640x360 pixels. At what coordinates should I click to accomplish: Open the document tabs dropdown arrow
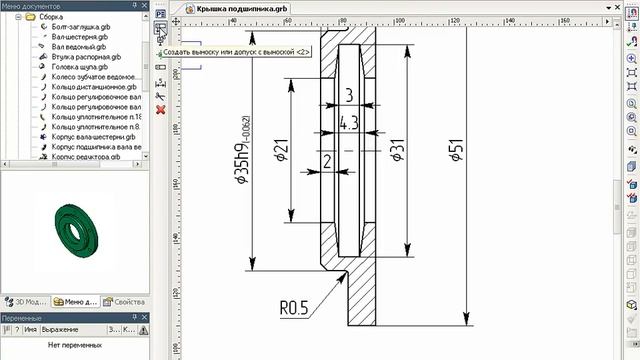tap(608, 7)
